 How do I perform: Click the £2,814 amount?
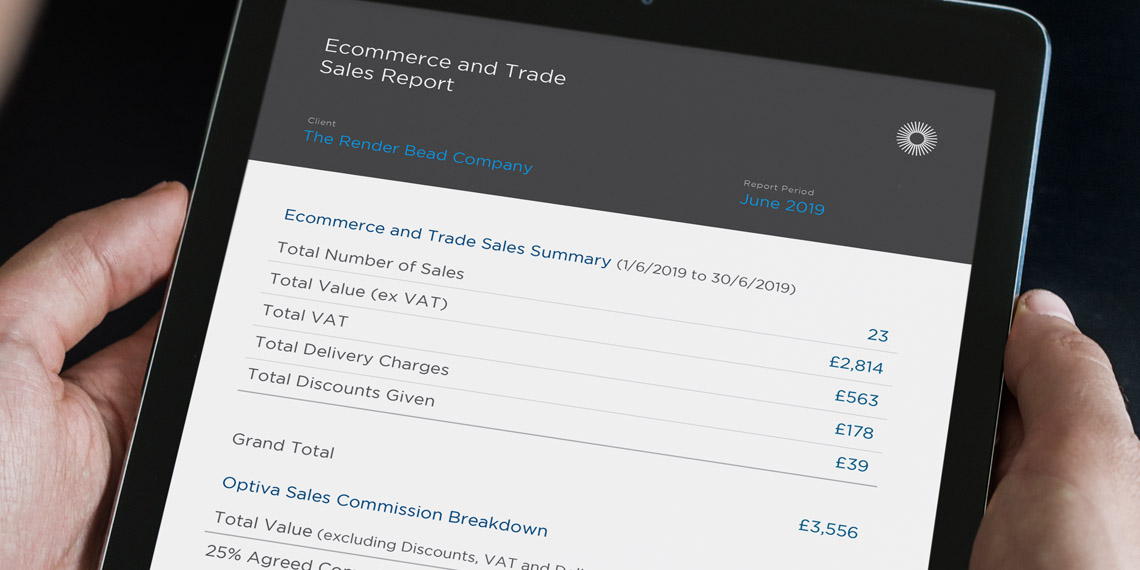pyautogui.click(x=856, y=365)
